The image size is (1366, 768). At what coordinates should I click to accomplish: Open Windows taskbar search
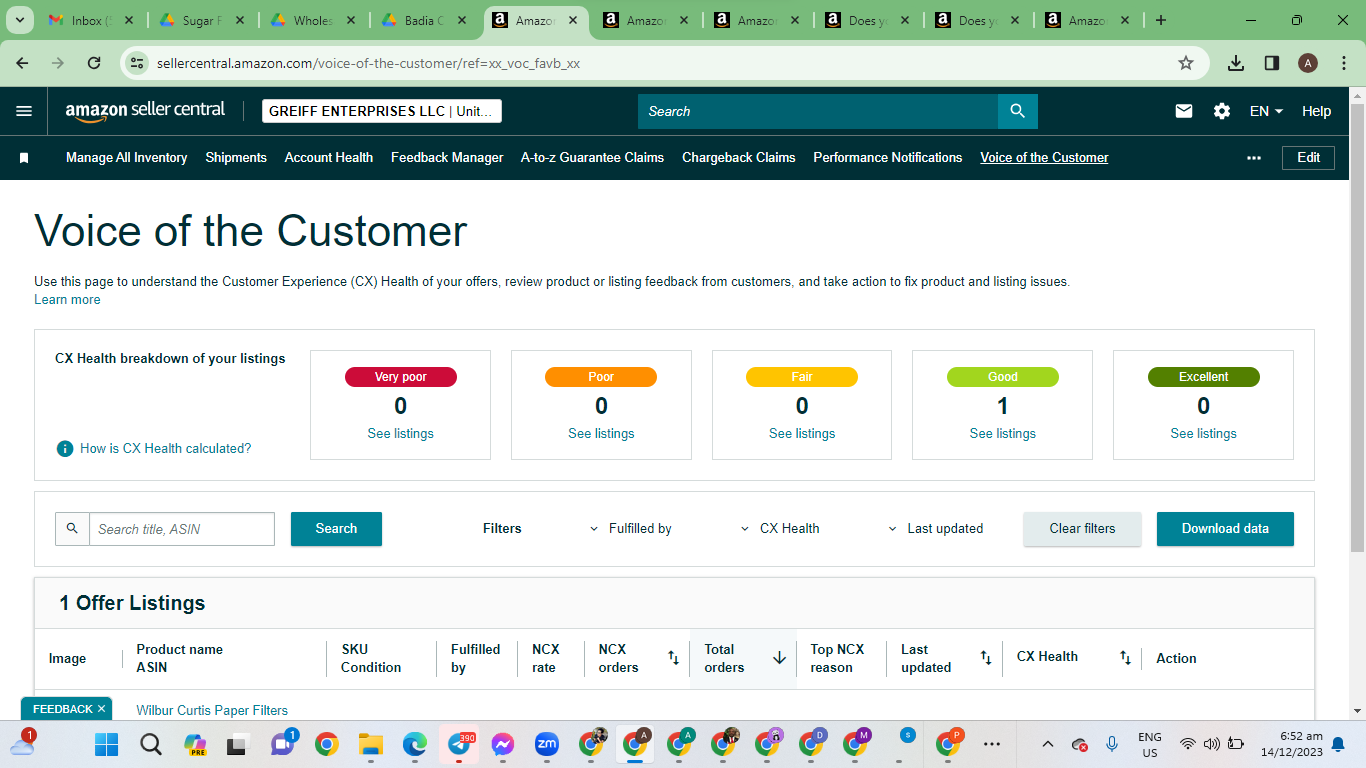pyautogui.click(x=150, y=744)
